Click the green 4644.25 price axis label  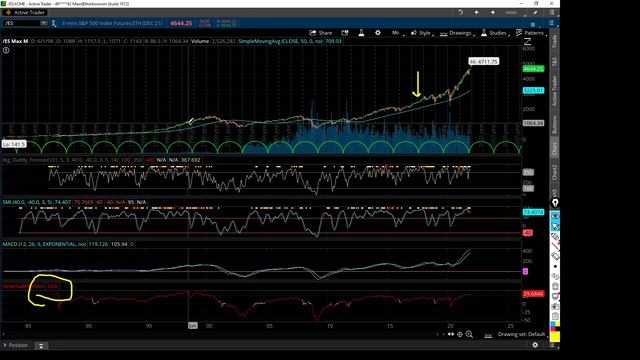(x=533, y=69)
